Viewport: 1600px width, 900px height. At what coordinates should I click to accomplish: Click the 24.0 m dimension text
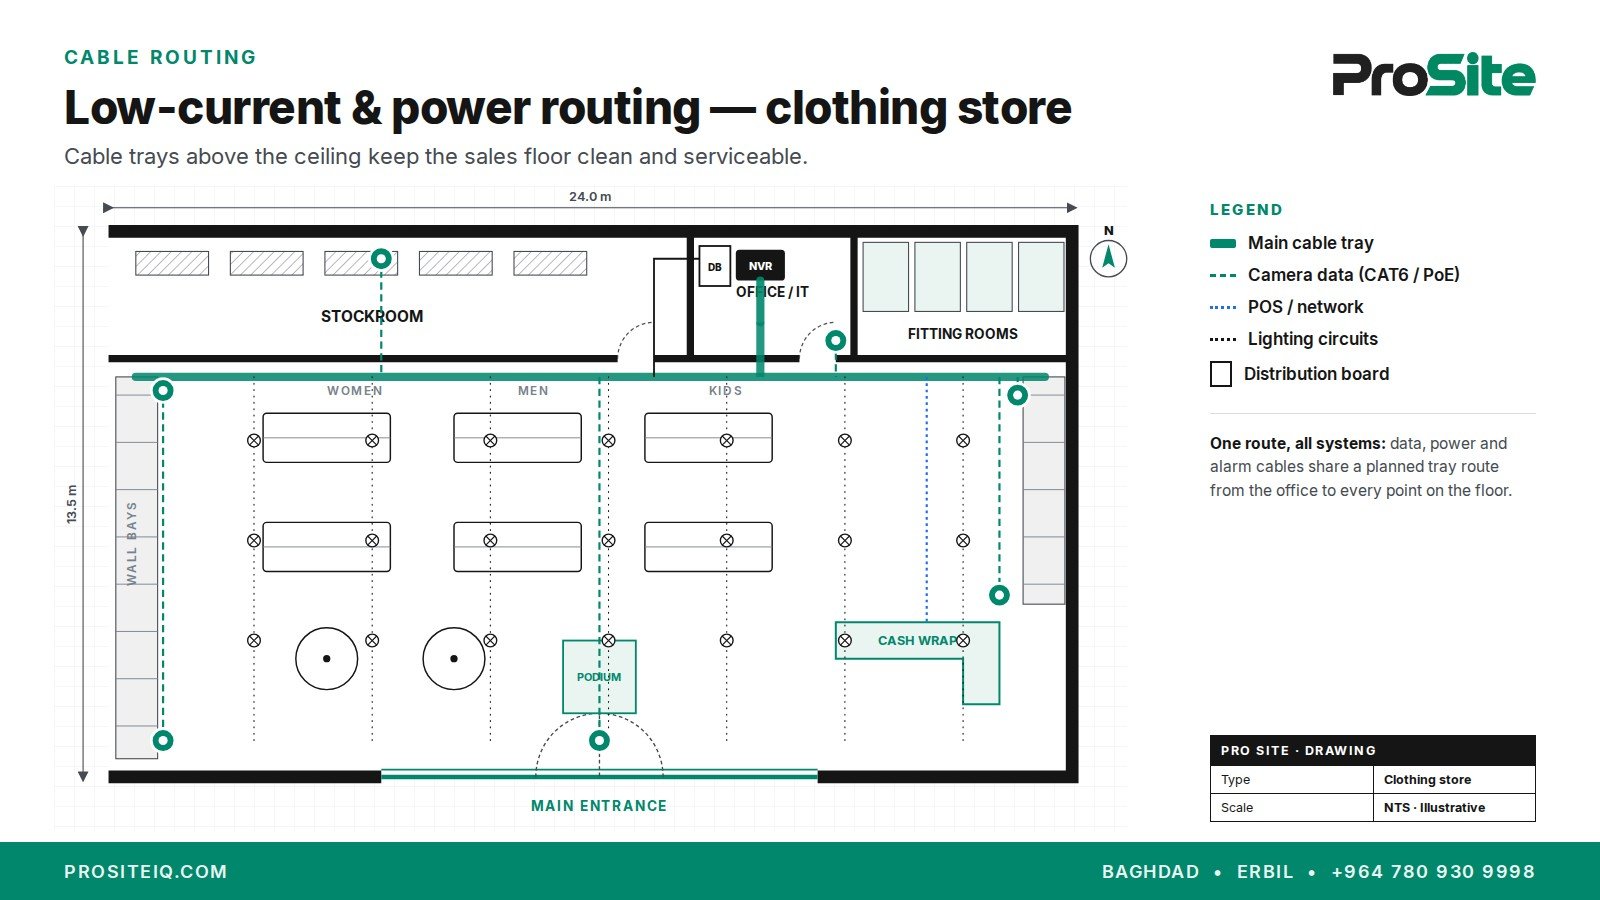click(x=590, y=197)
